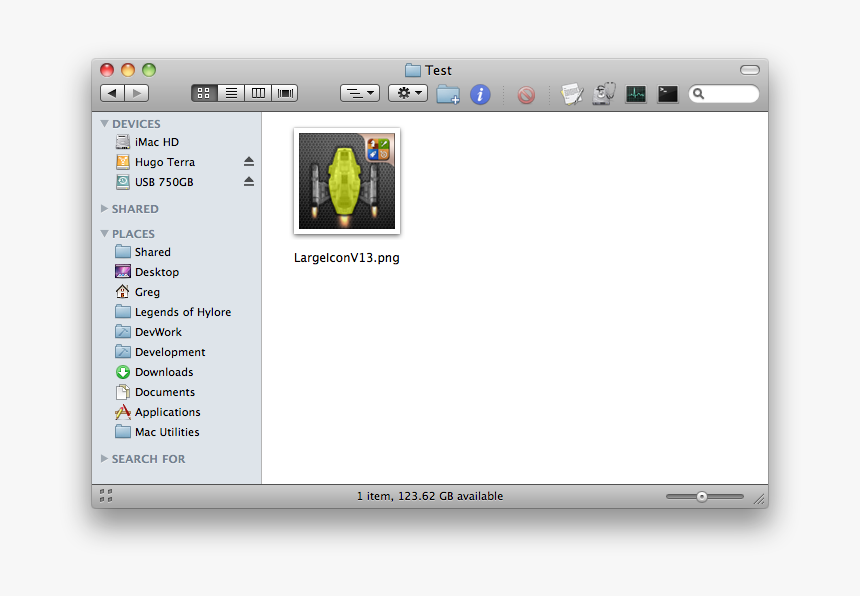The height and width of the screenshot is (596, 860).
Task: Click the TextEdit icon in the toolbar
Action: click(x=571, y=93)
